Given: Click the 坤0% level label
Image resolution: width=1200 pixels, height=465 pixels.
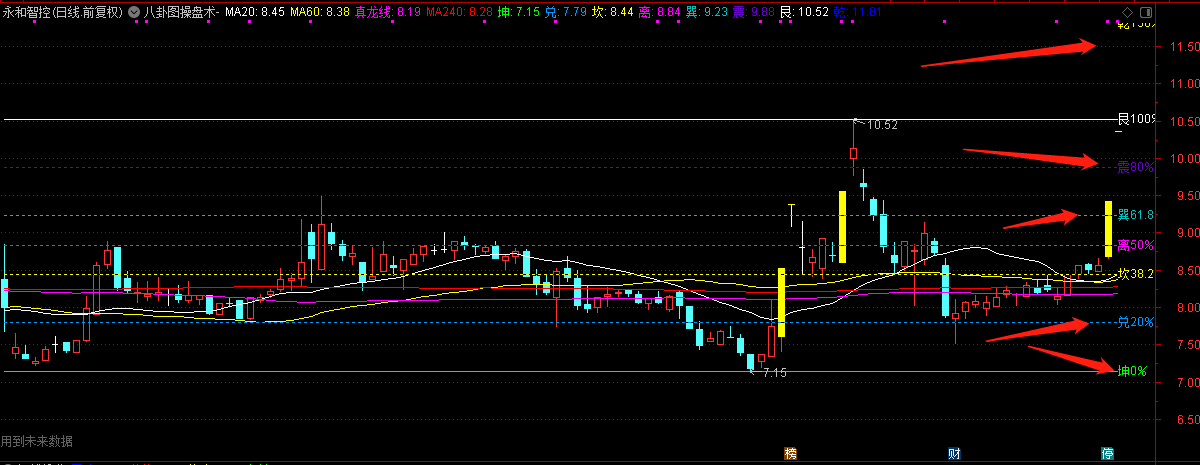Looking at the screenshot, I should coord(1132,371).
